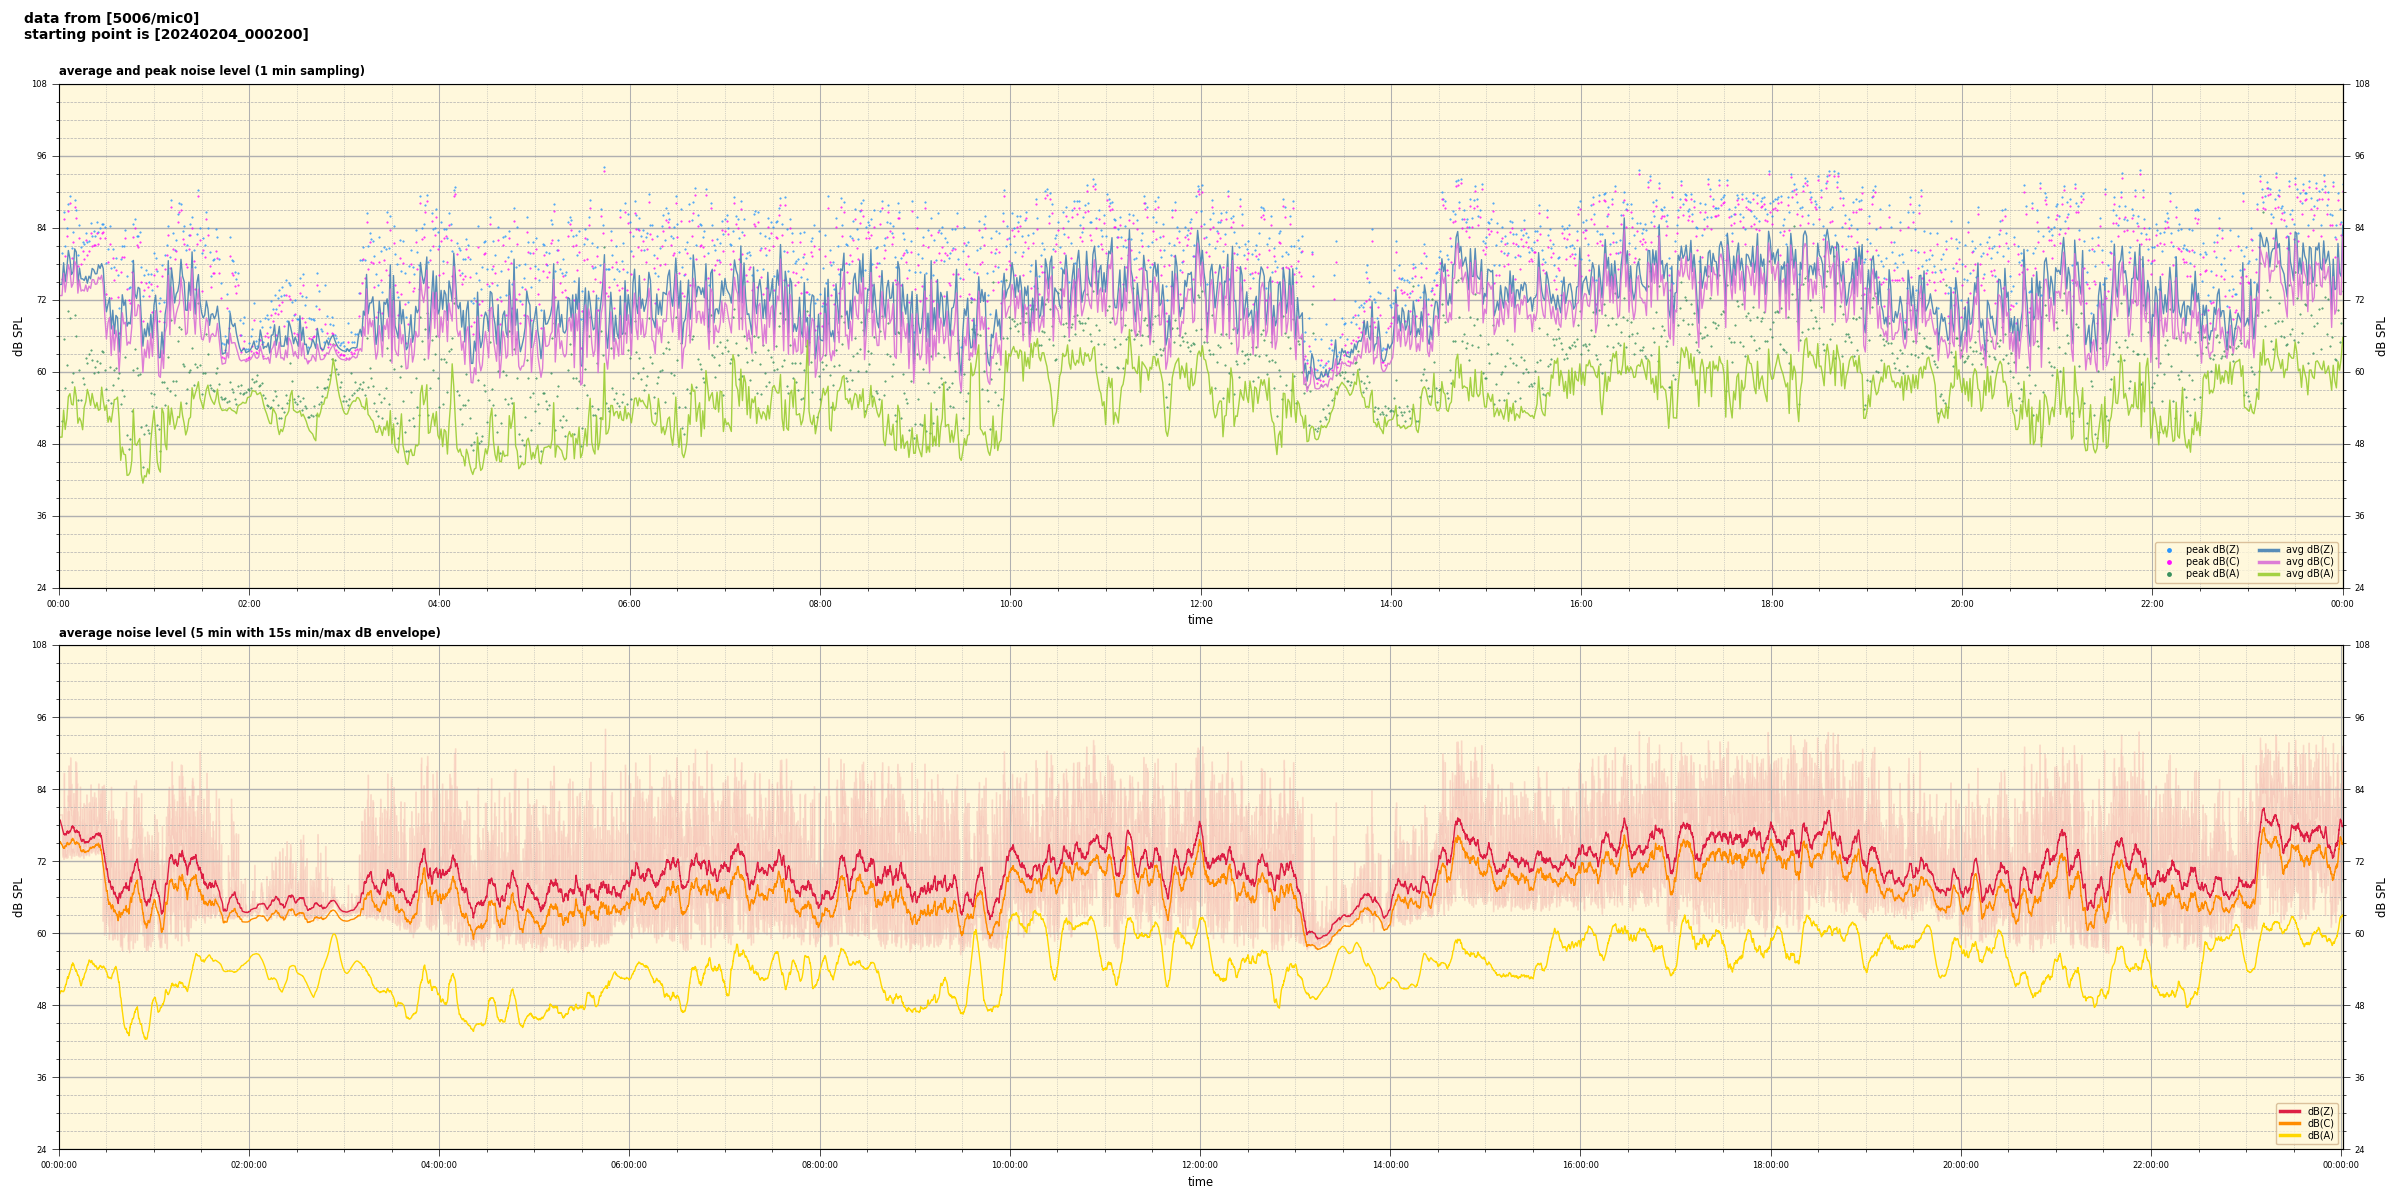Click the 'peak dB(C)' legend text
The height and width of the screenshot is (1200, 2400).
(x=2212, y=562)
